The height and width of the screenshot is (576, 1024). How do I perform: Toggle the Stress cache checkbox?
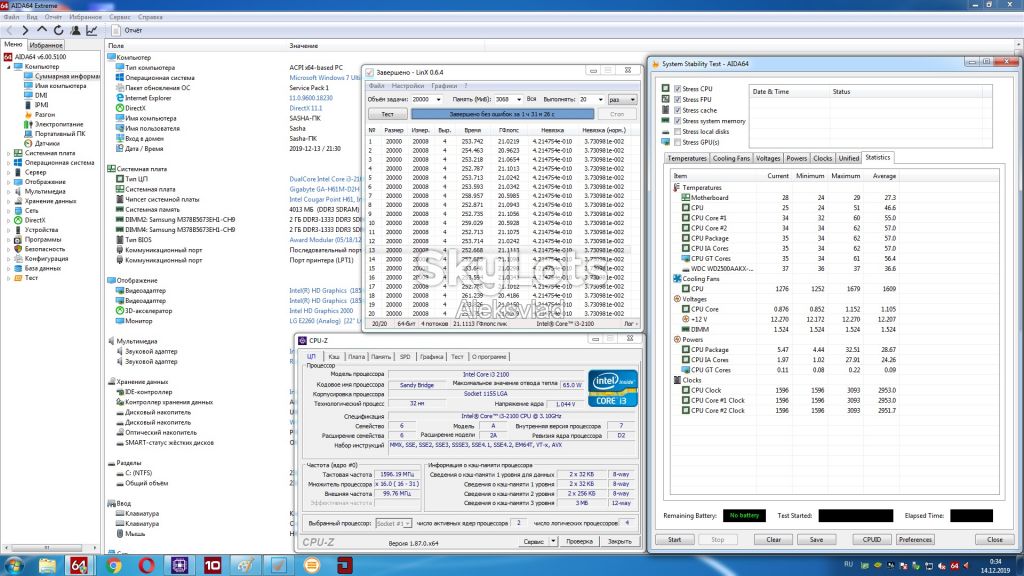click(x=678, y=110)
